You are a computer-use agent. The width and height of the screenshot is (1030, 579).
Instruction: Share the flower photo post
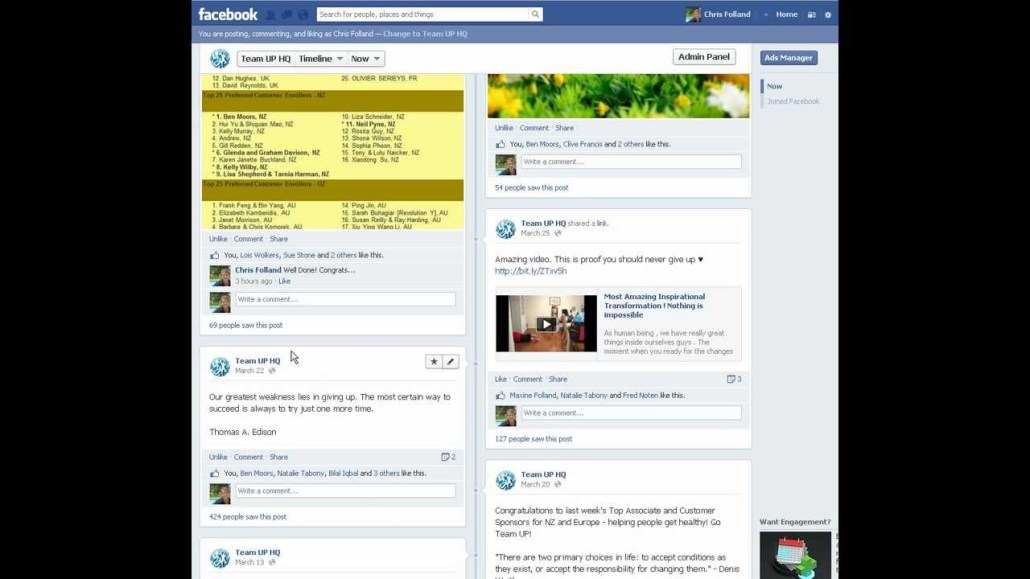pyautogui.click(x=564, y=128)
